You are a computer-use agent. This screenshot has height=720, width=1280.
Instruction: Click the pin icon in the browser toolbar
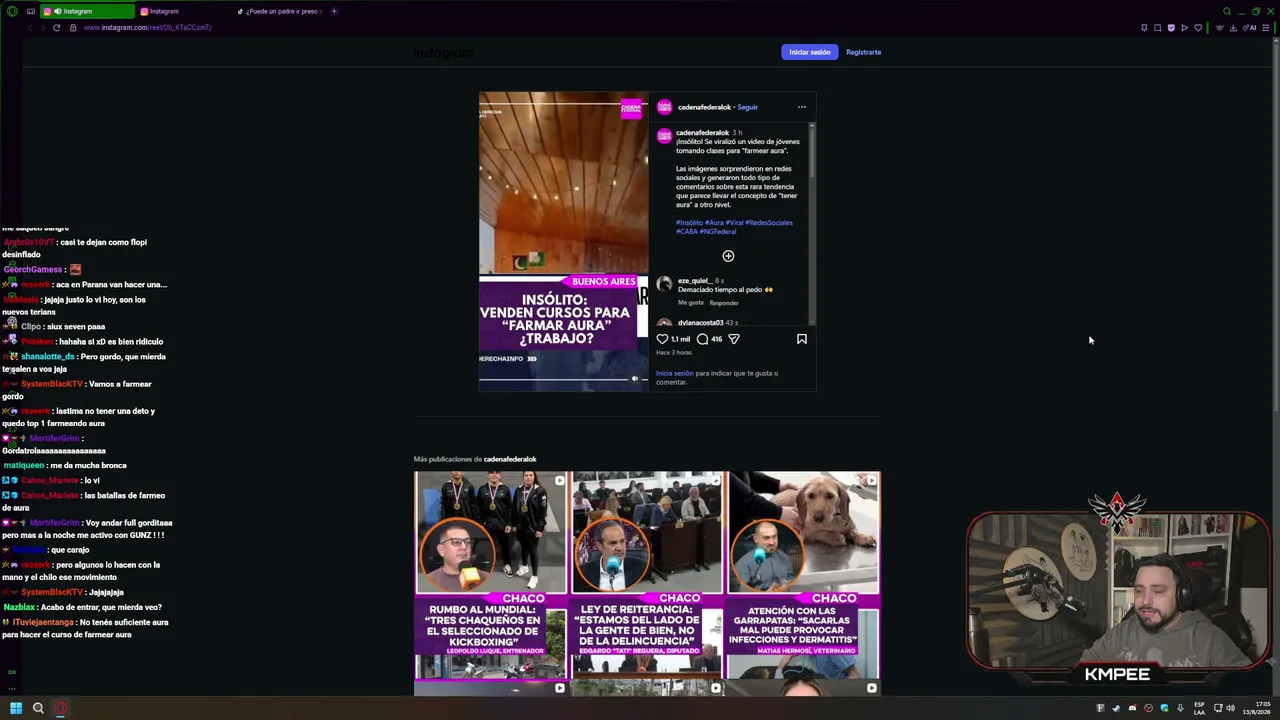click(x=1144, y=28)
